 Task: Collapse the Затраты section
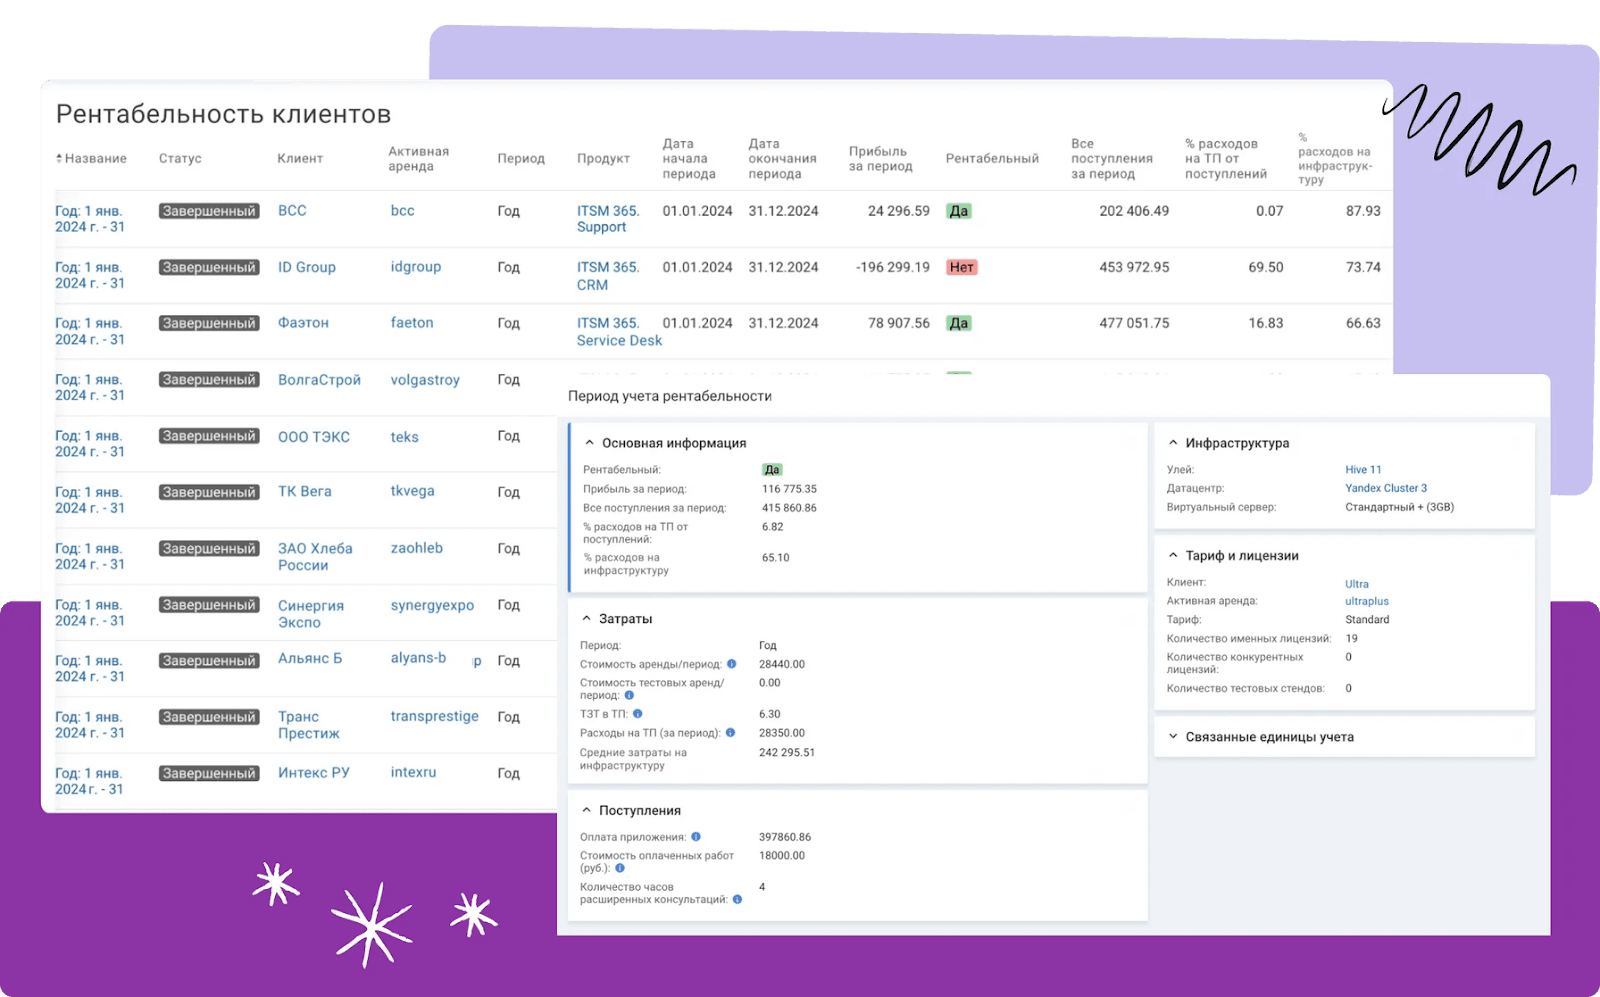pos(586,619)
